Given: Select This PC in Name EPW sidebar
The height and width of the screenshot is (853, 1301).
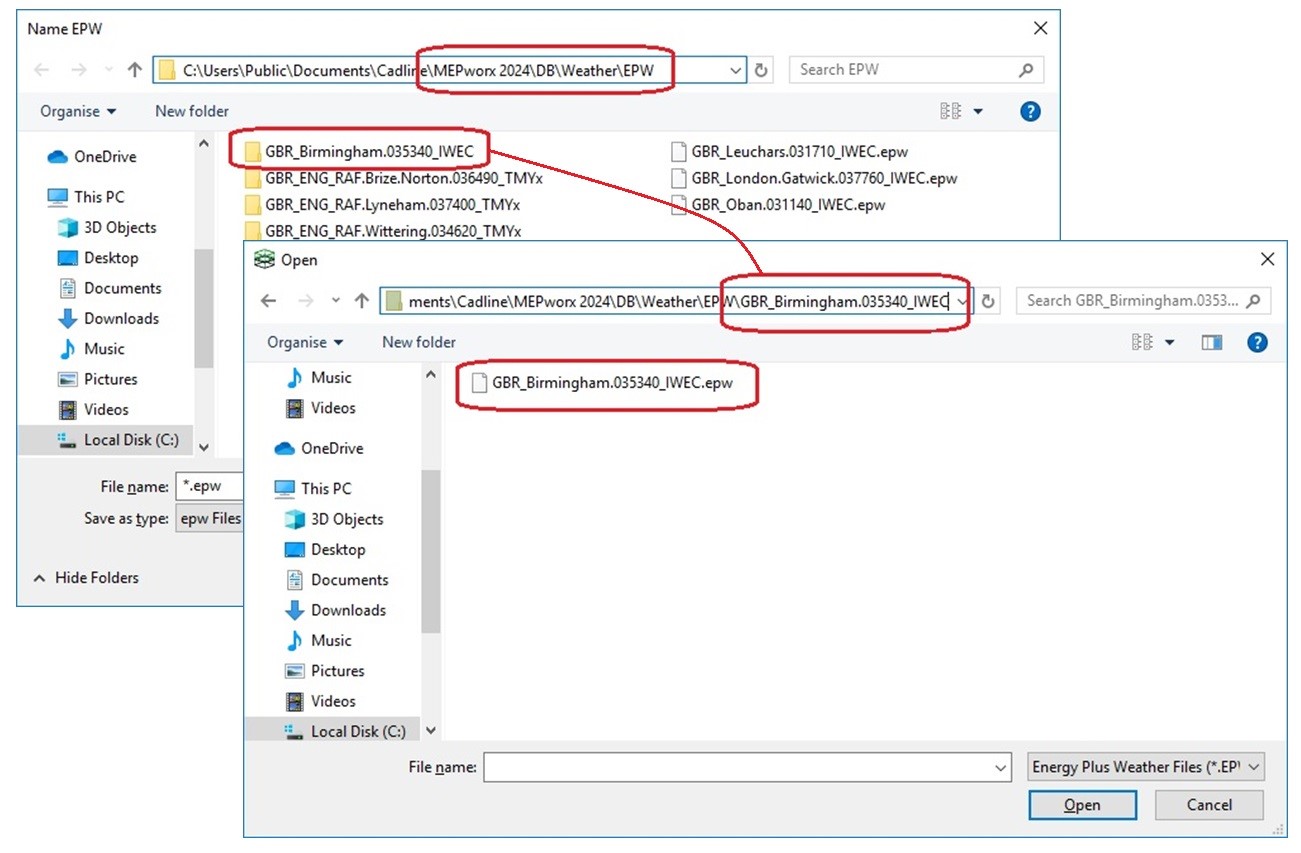Looking at the screenshot, I should (87, 197).
